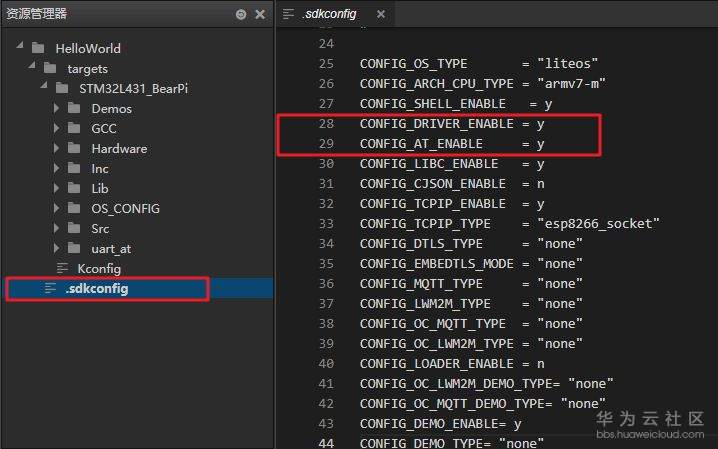This screenshot has height=449, width=718.
Task: Select the HelloWorld project name
Action: tap(88, 49)
